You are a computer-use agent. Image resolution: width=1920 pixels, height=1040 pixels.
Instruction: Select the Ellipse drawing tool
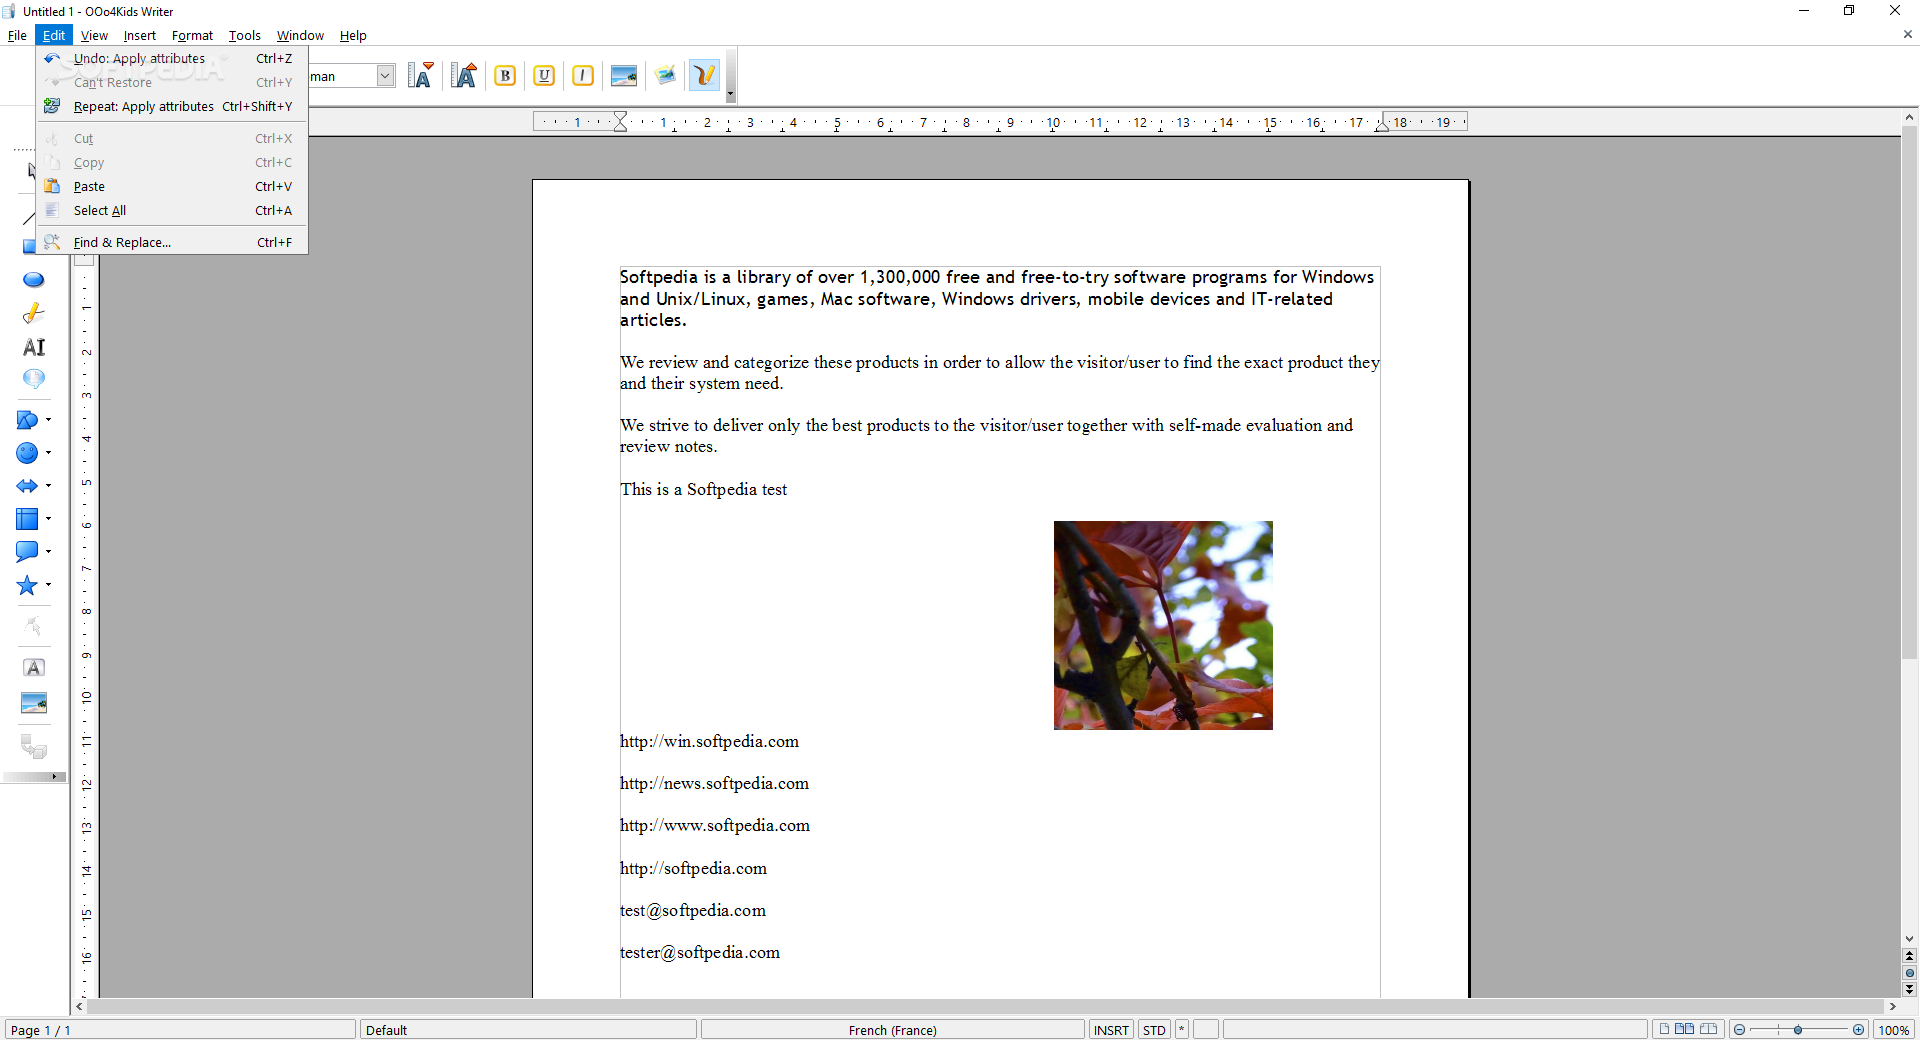(33, 280)
